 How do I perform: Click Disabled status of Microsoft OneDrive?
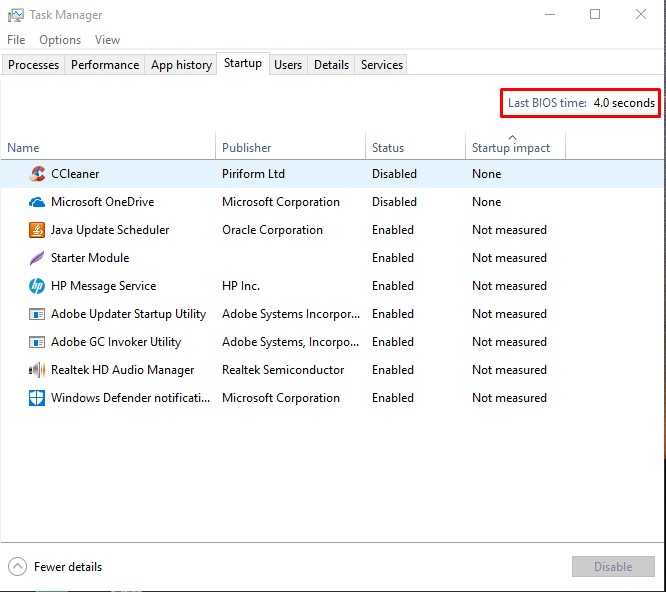[394, 202]
